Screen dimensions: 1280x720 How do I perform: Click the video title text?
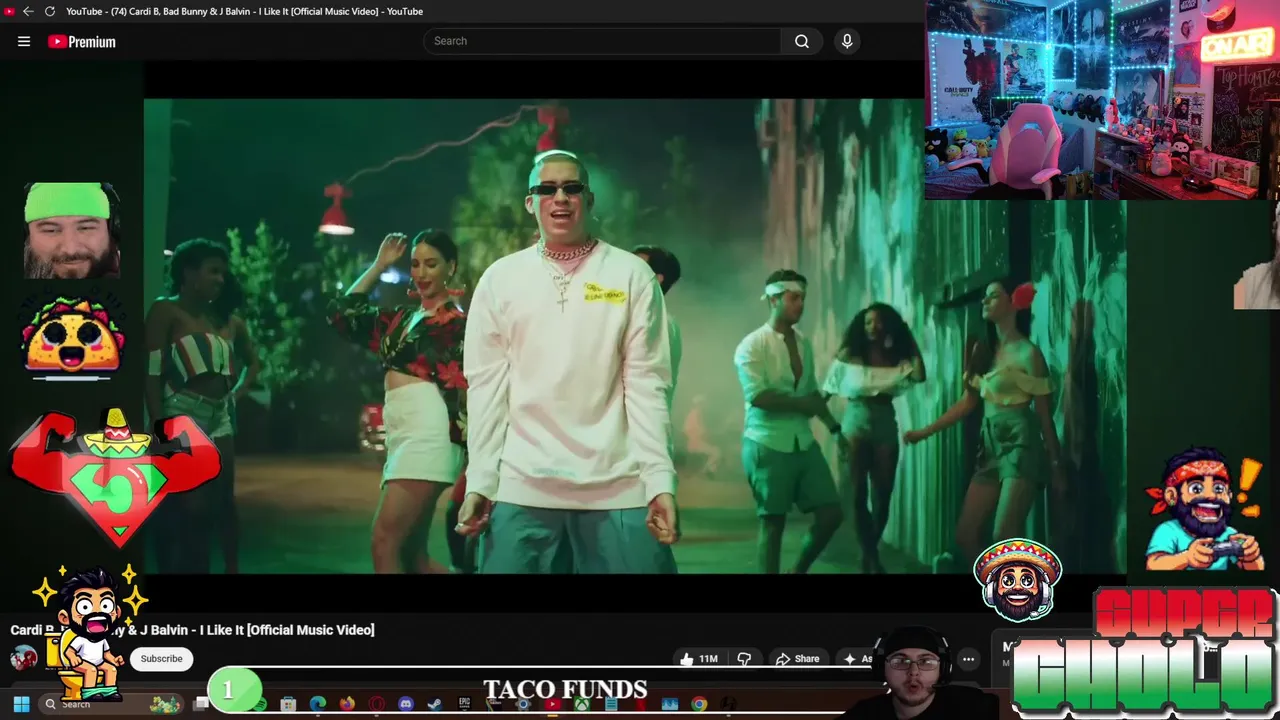click(193, 630)
